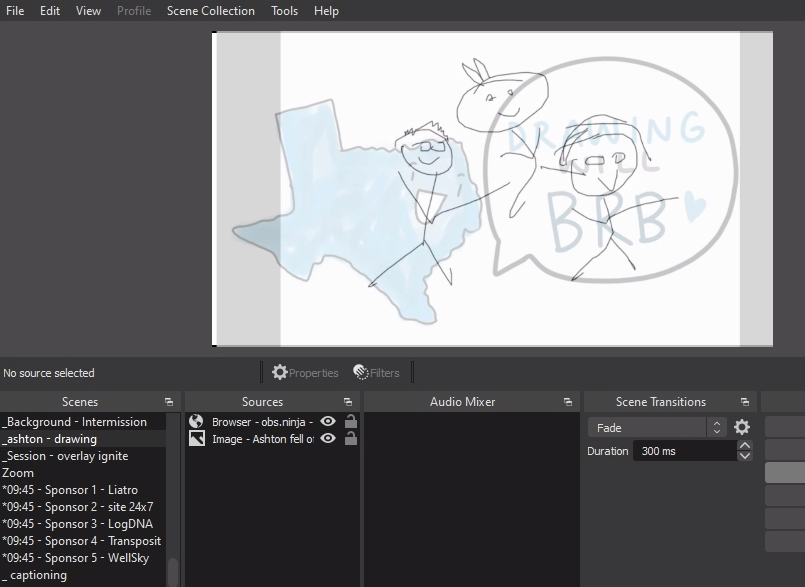This screenshot has height=587, width=805.
Task: Undock the Scene Transitions panel popout icon
Action: (745, 402)
